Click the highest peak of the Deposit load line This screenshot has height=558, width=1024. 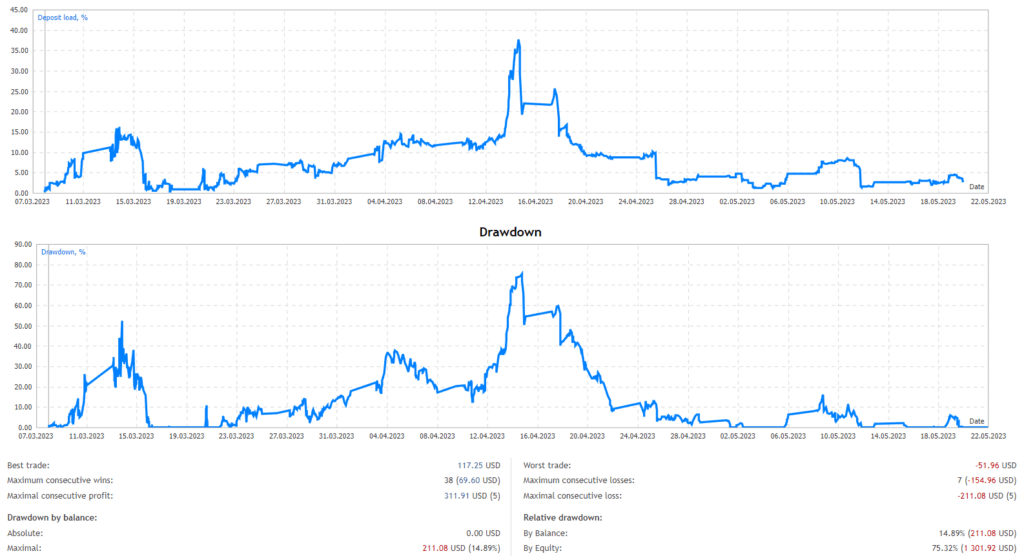518,41
